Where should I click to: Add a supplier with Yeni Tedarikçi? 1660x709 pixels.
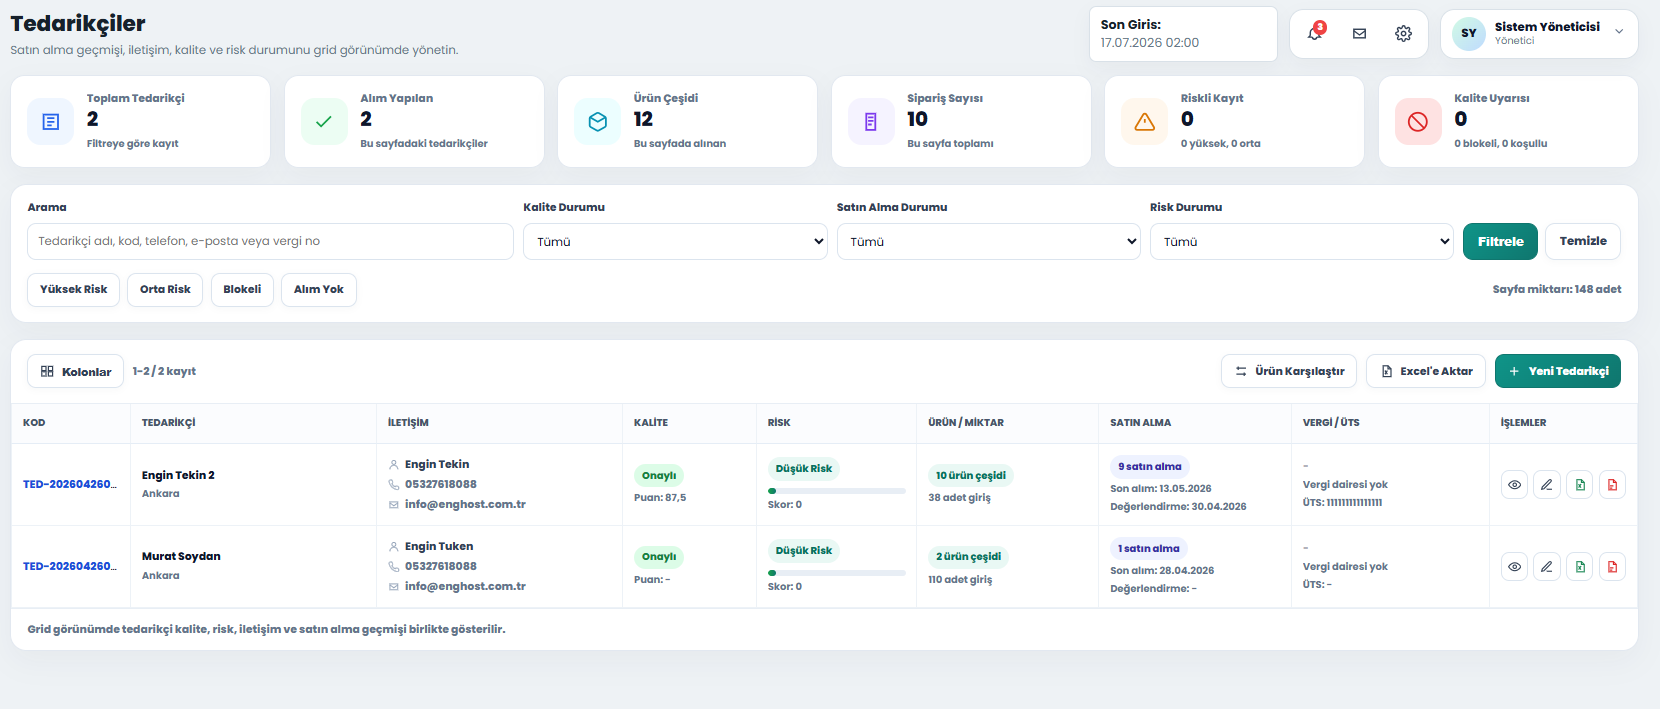[x=1558, y=371]
